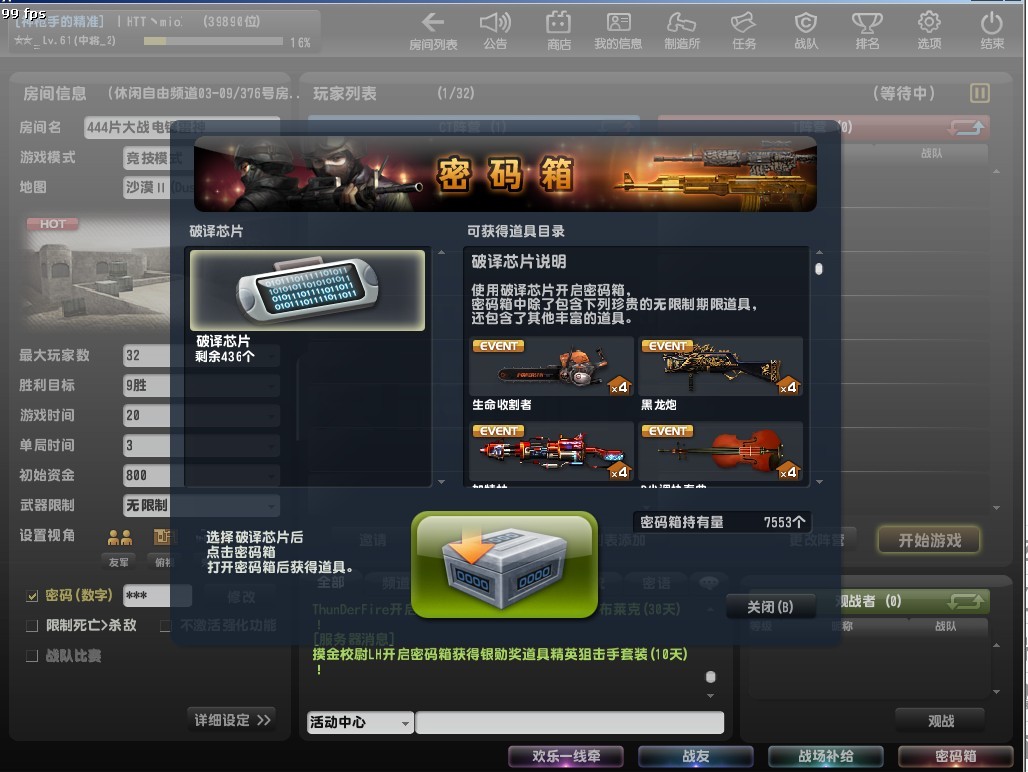Go back to the room list (房间列表)
The image size is (1028, 772).
click(433, 31)
